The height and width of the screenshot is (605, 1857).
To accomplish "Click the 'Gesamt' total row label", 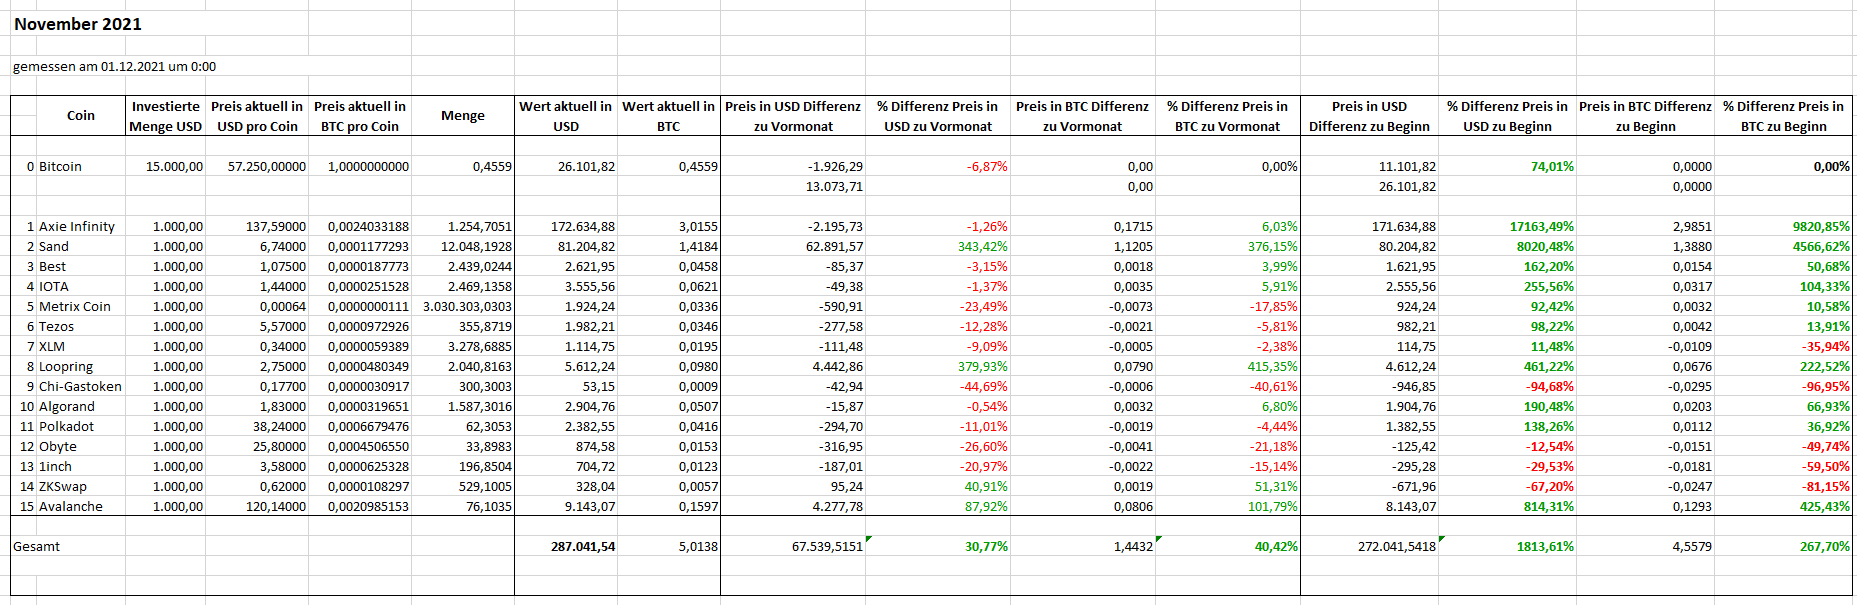I will [x=36, y=547].
